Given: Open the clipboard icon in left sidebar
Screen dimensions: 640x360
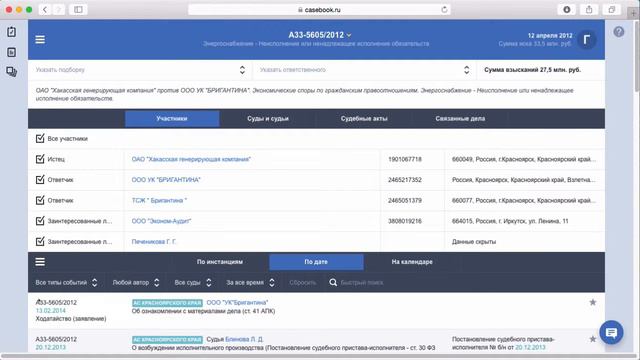Looking at the screenshot, I should [11, 32].
